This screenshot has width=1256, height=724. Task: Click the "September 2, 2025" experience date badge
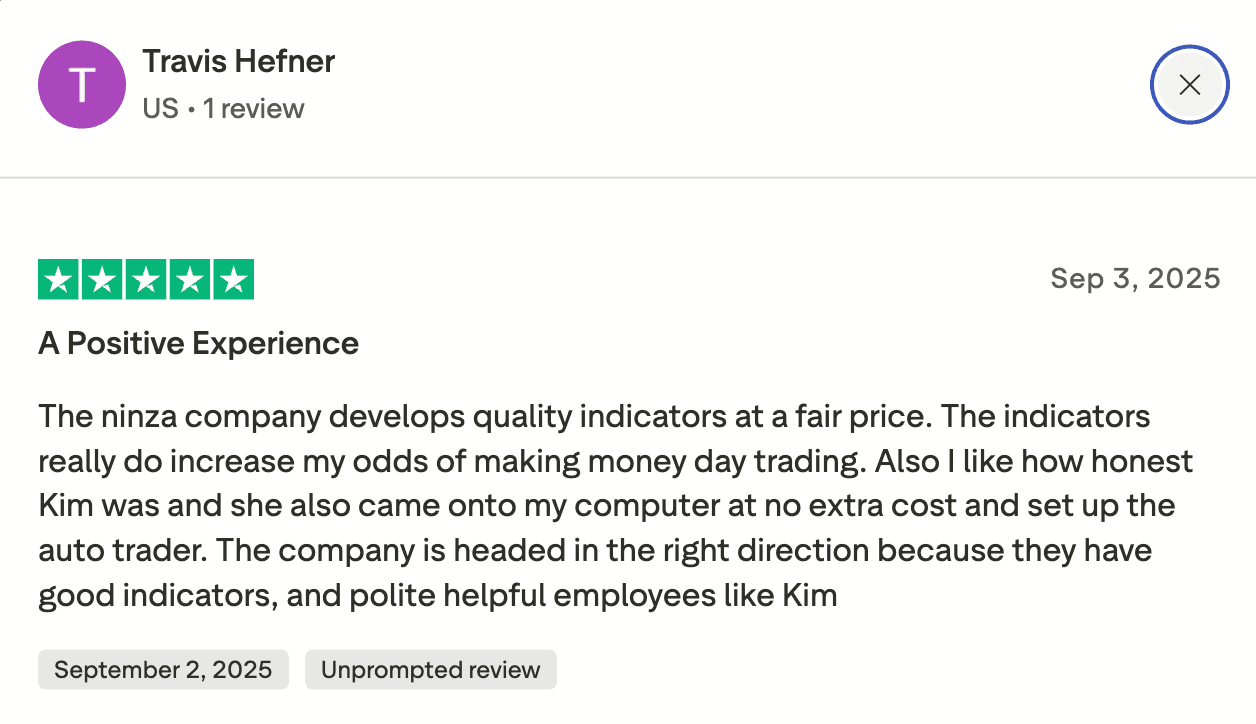tap(163, 670)
